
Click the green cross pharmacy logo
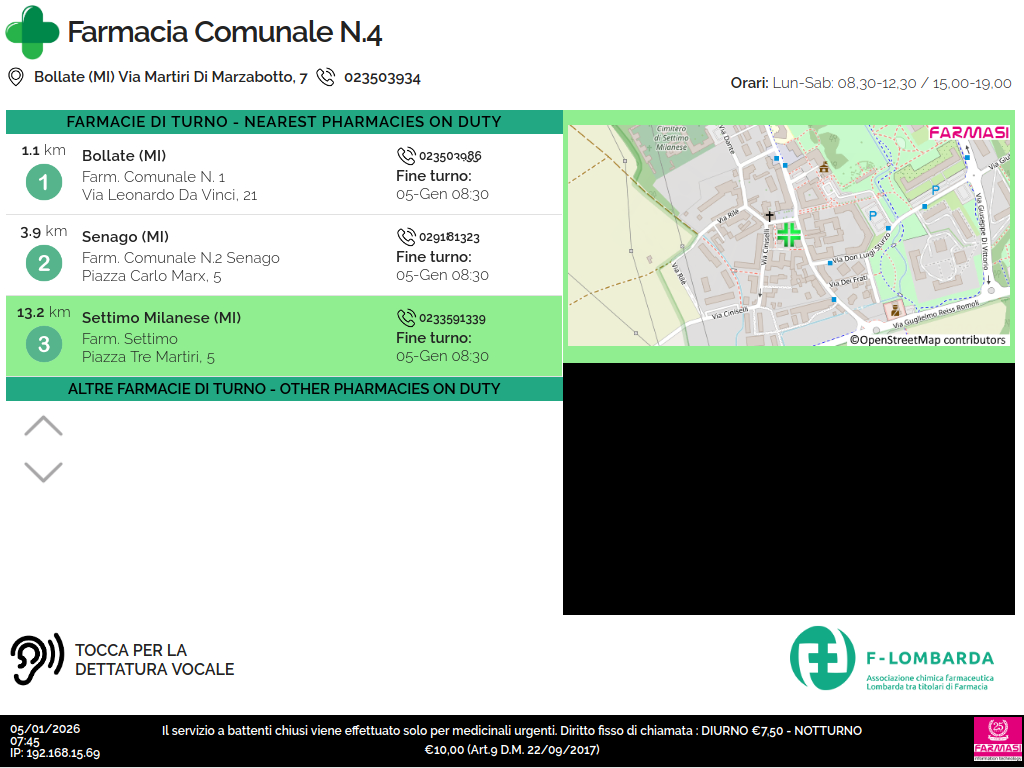click(x=32, y=32)
